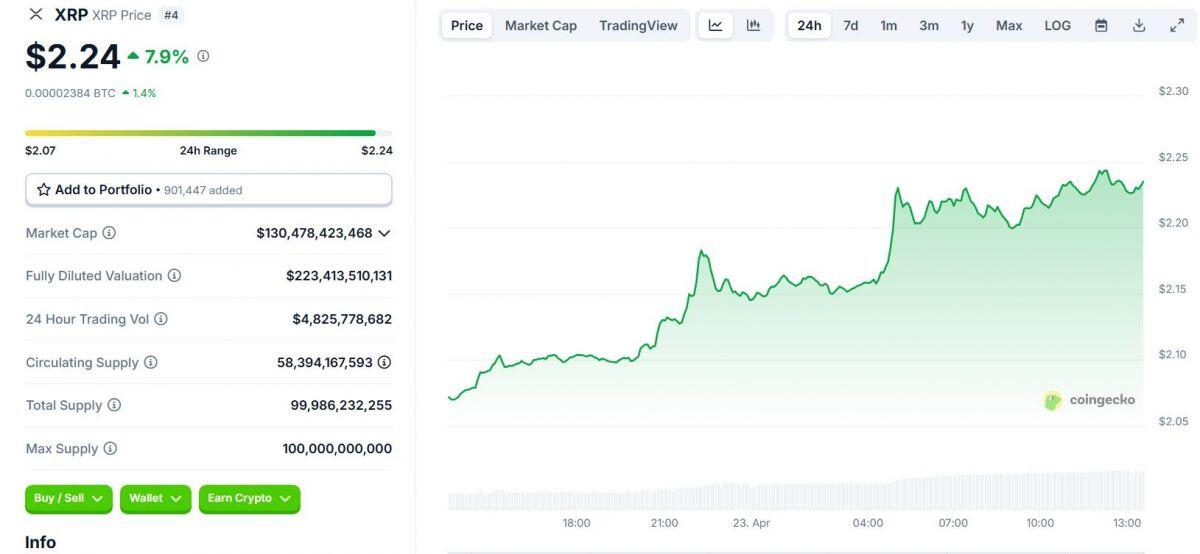Select the 7d time range

pos(851,26)
